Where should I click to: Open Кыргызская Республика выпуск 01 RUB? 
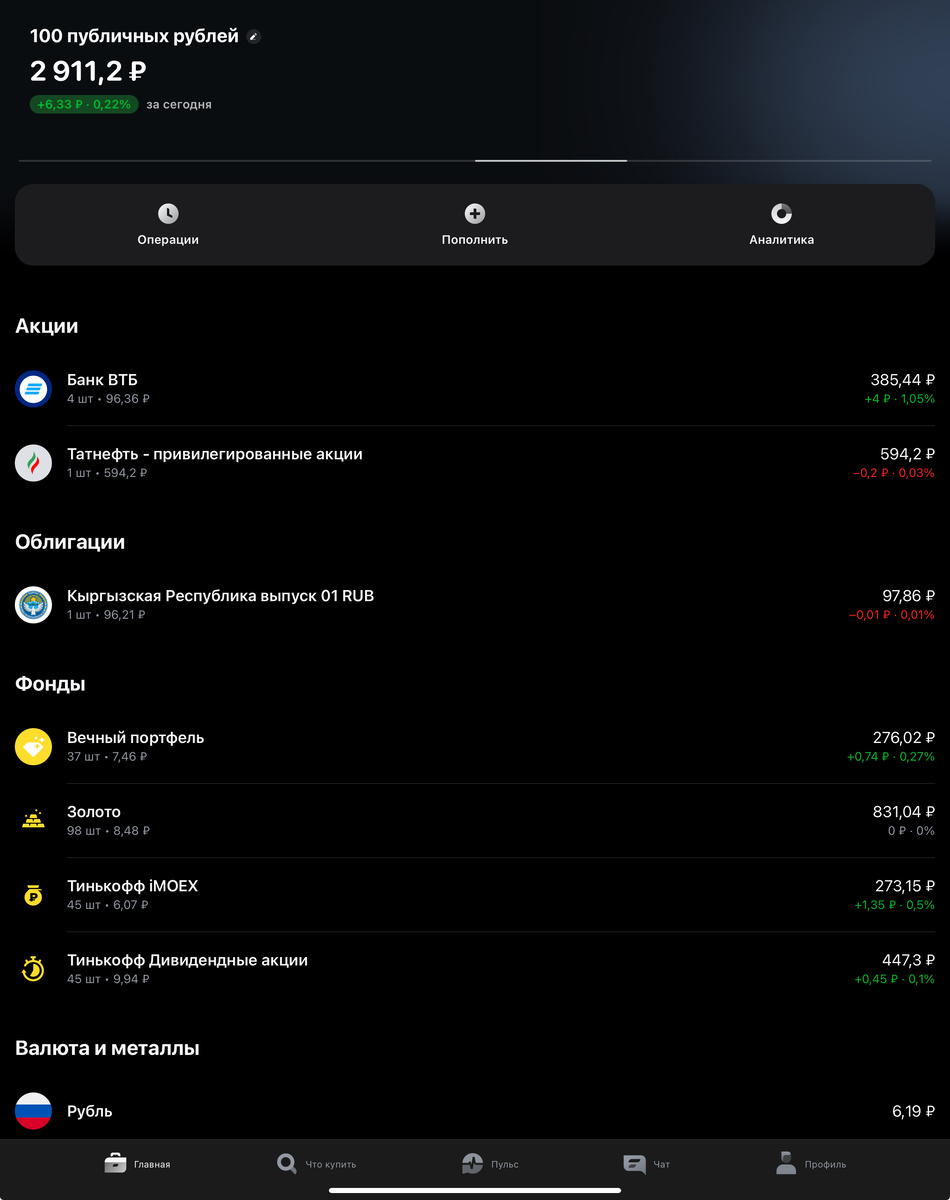pos(475,605)
